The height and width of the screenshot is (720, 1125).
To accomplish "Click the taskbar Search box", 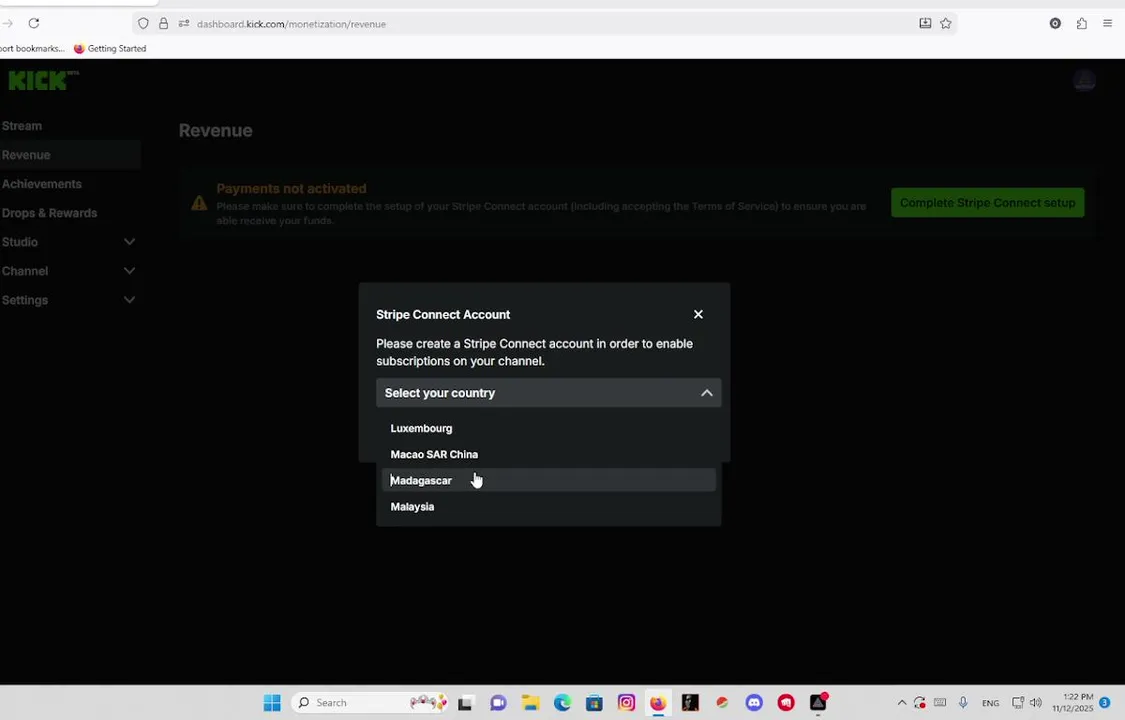I will point(369,703).
